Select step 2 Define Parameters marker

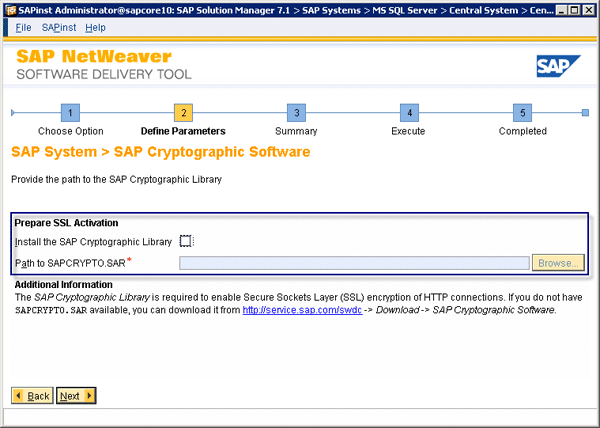(x=183, y=113)
